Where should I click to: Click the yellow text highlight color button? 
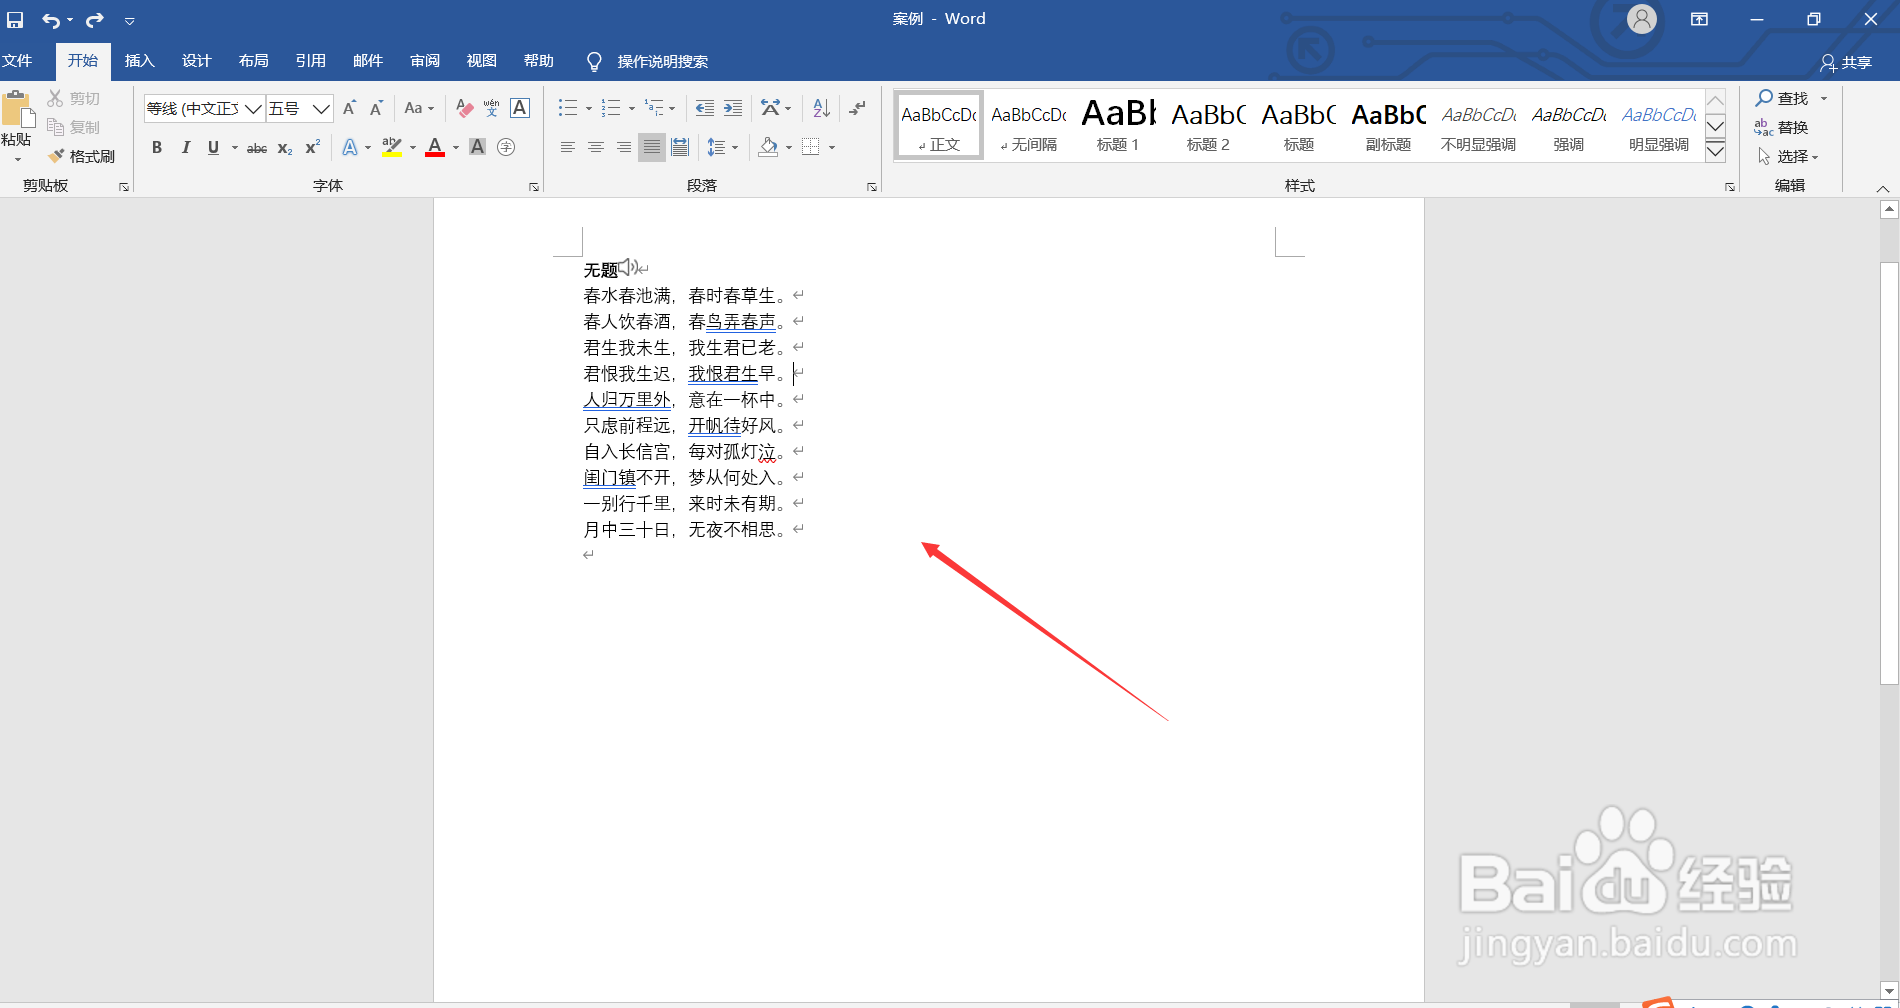(392, 147)
